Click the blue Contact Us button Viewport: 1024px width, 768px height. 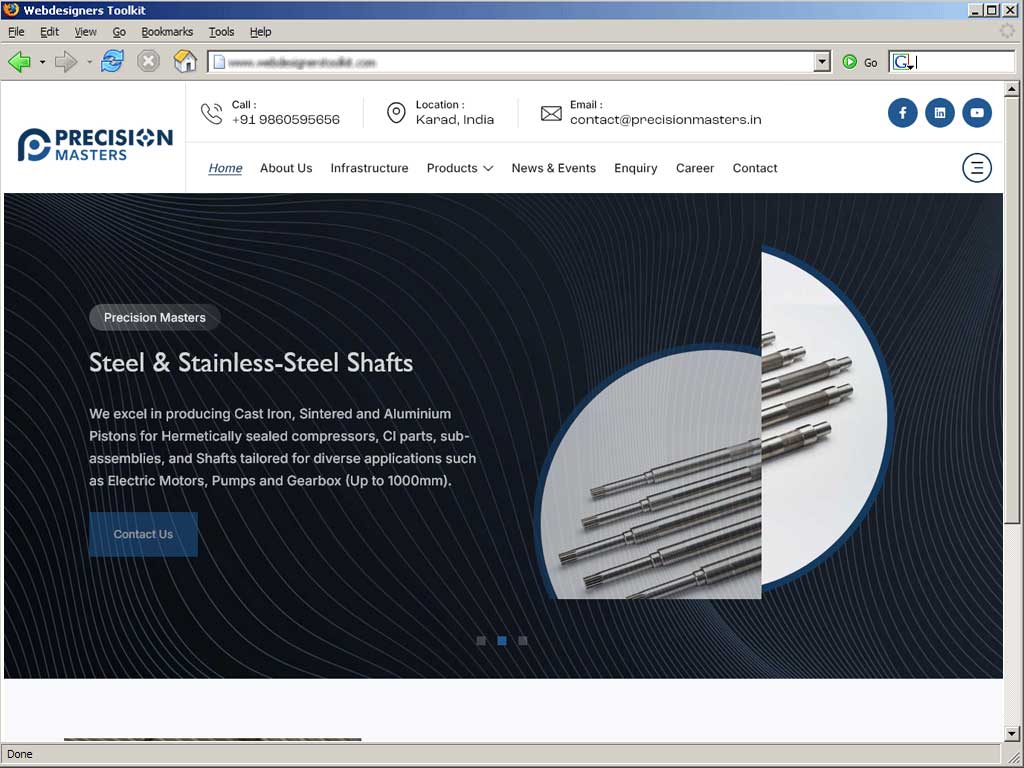(143, 534)
